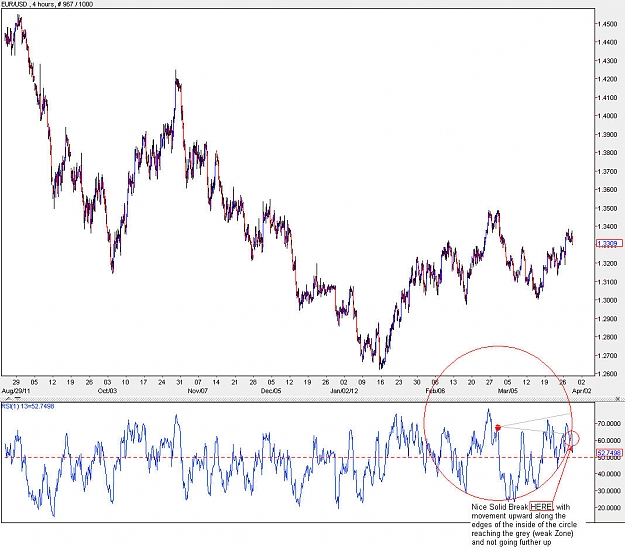Viewport: 625px width, 550px height.
Task: Click the 1.4000 price axis label
Action: pos(608,116)
